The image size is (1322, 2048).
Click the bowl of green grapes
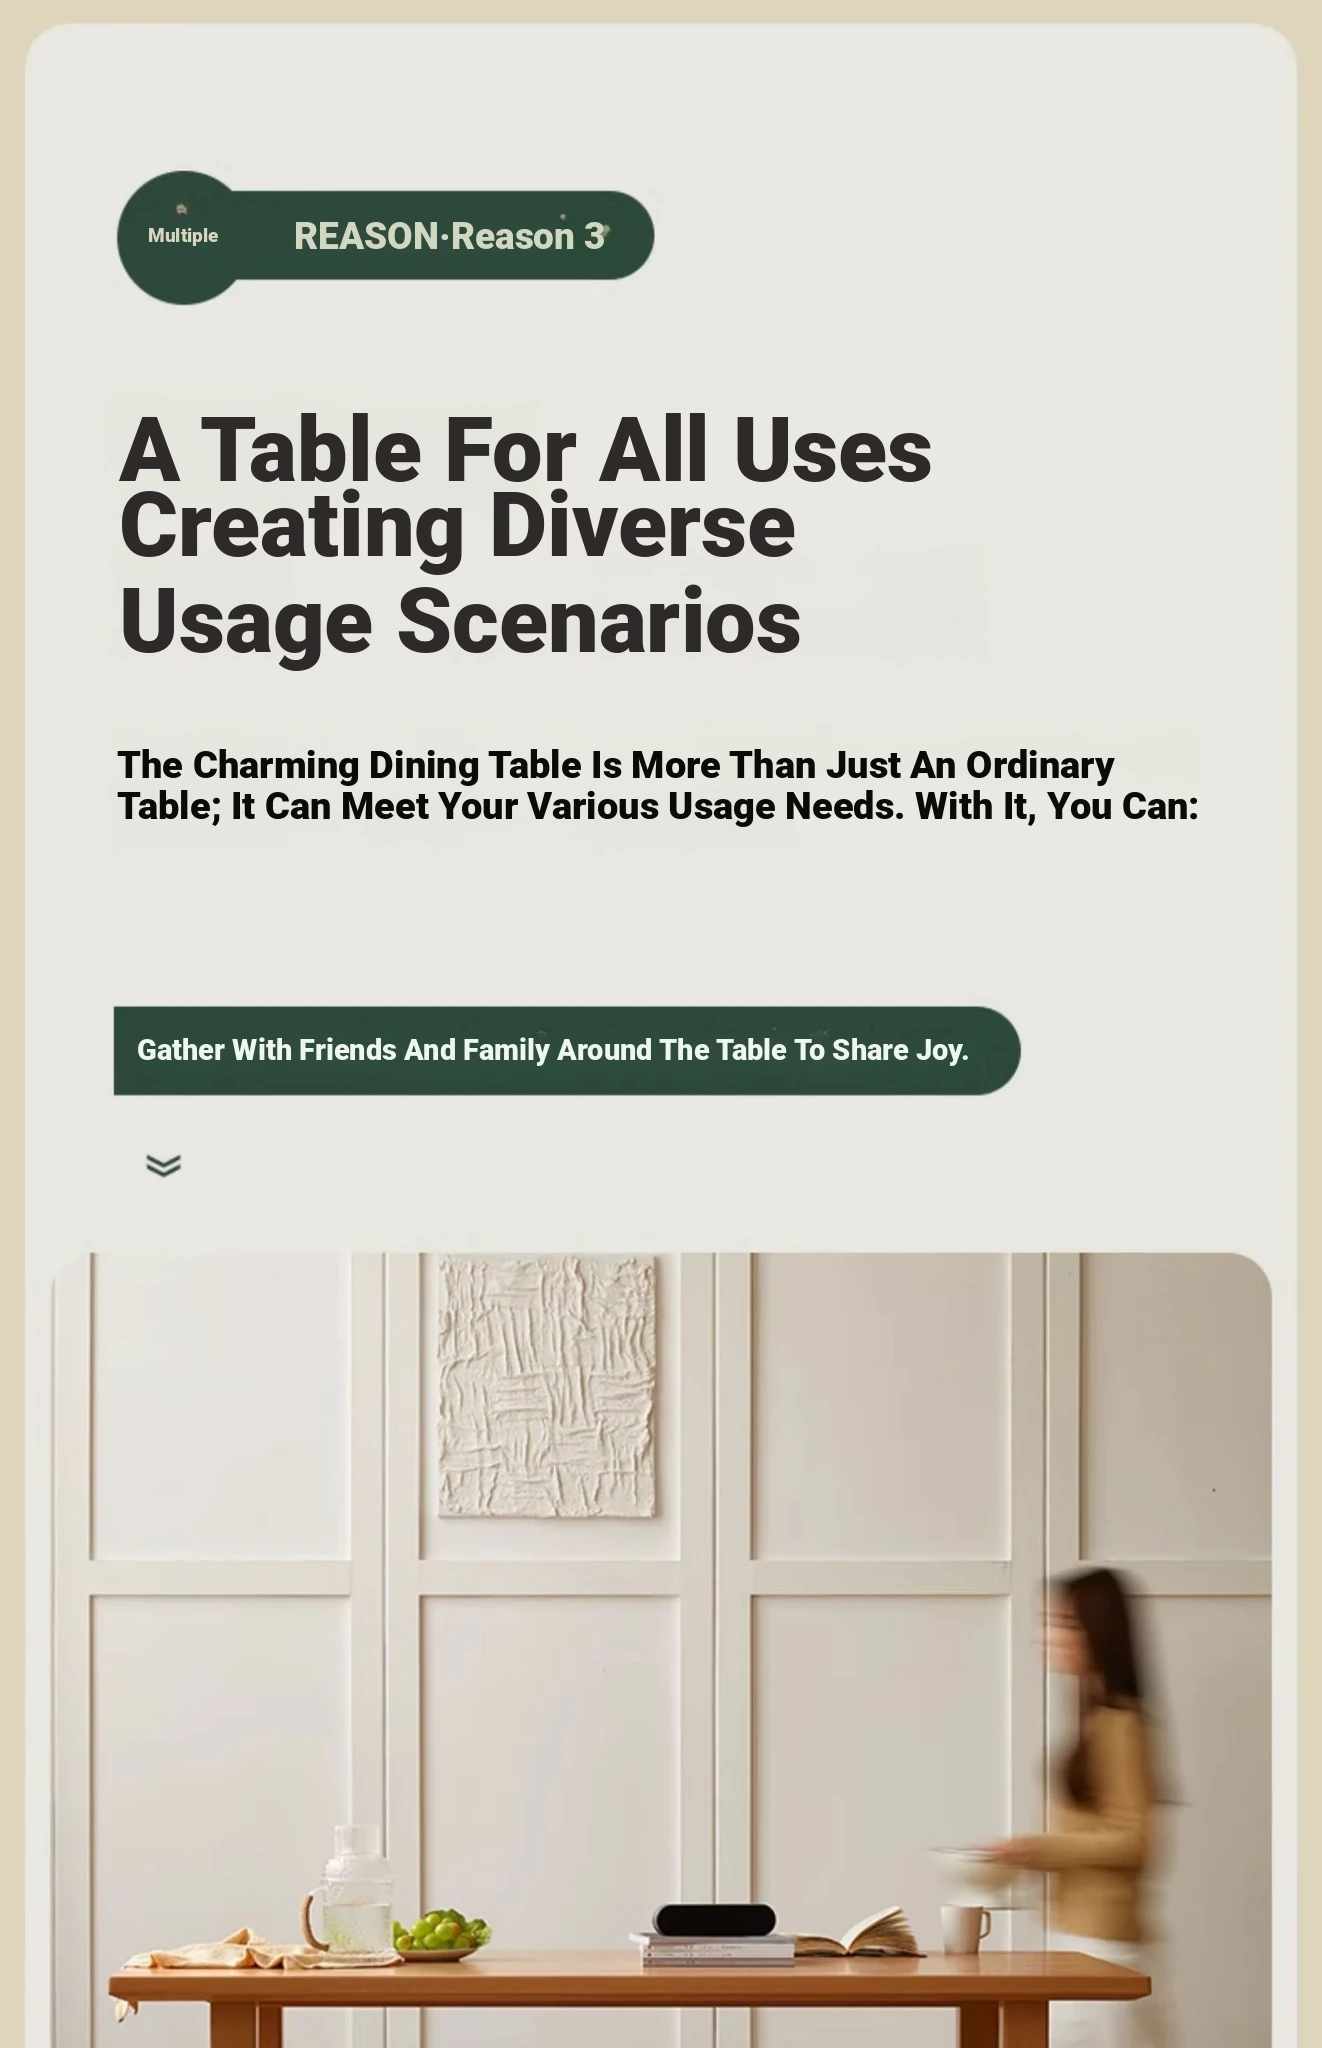pos(440,1934)
